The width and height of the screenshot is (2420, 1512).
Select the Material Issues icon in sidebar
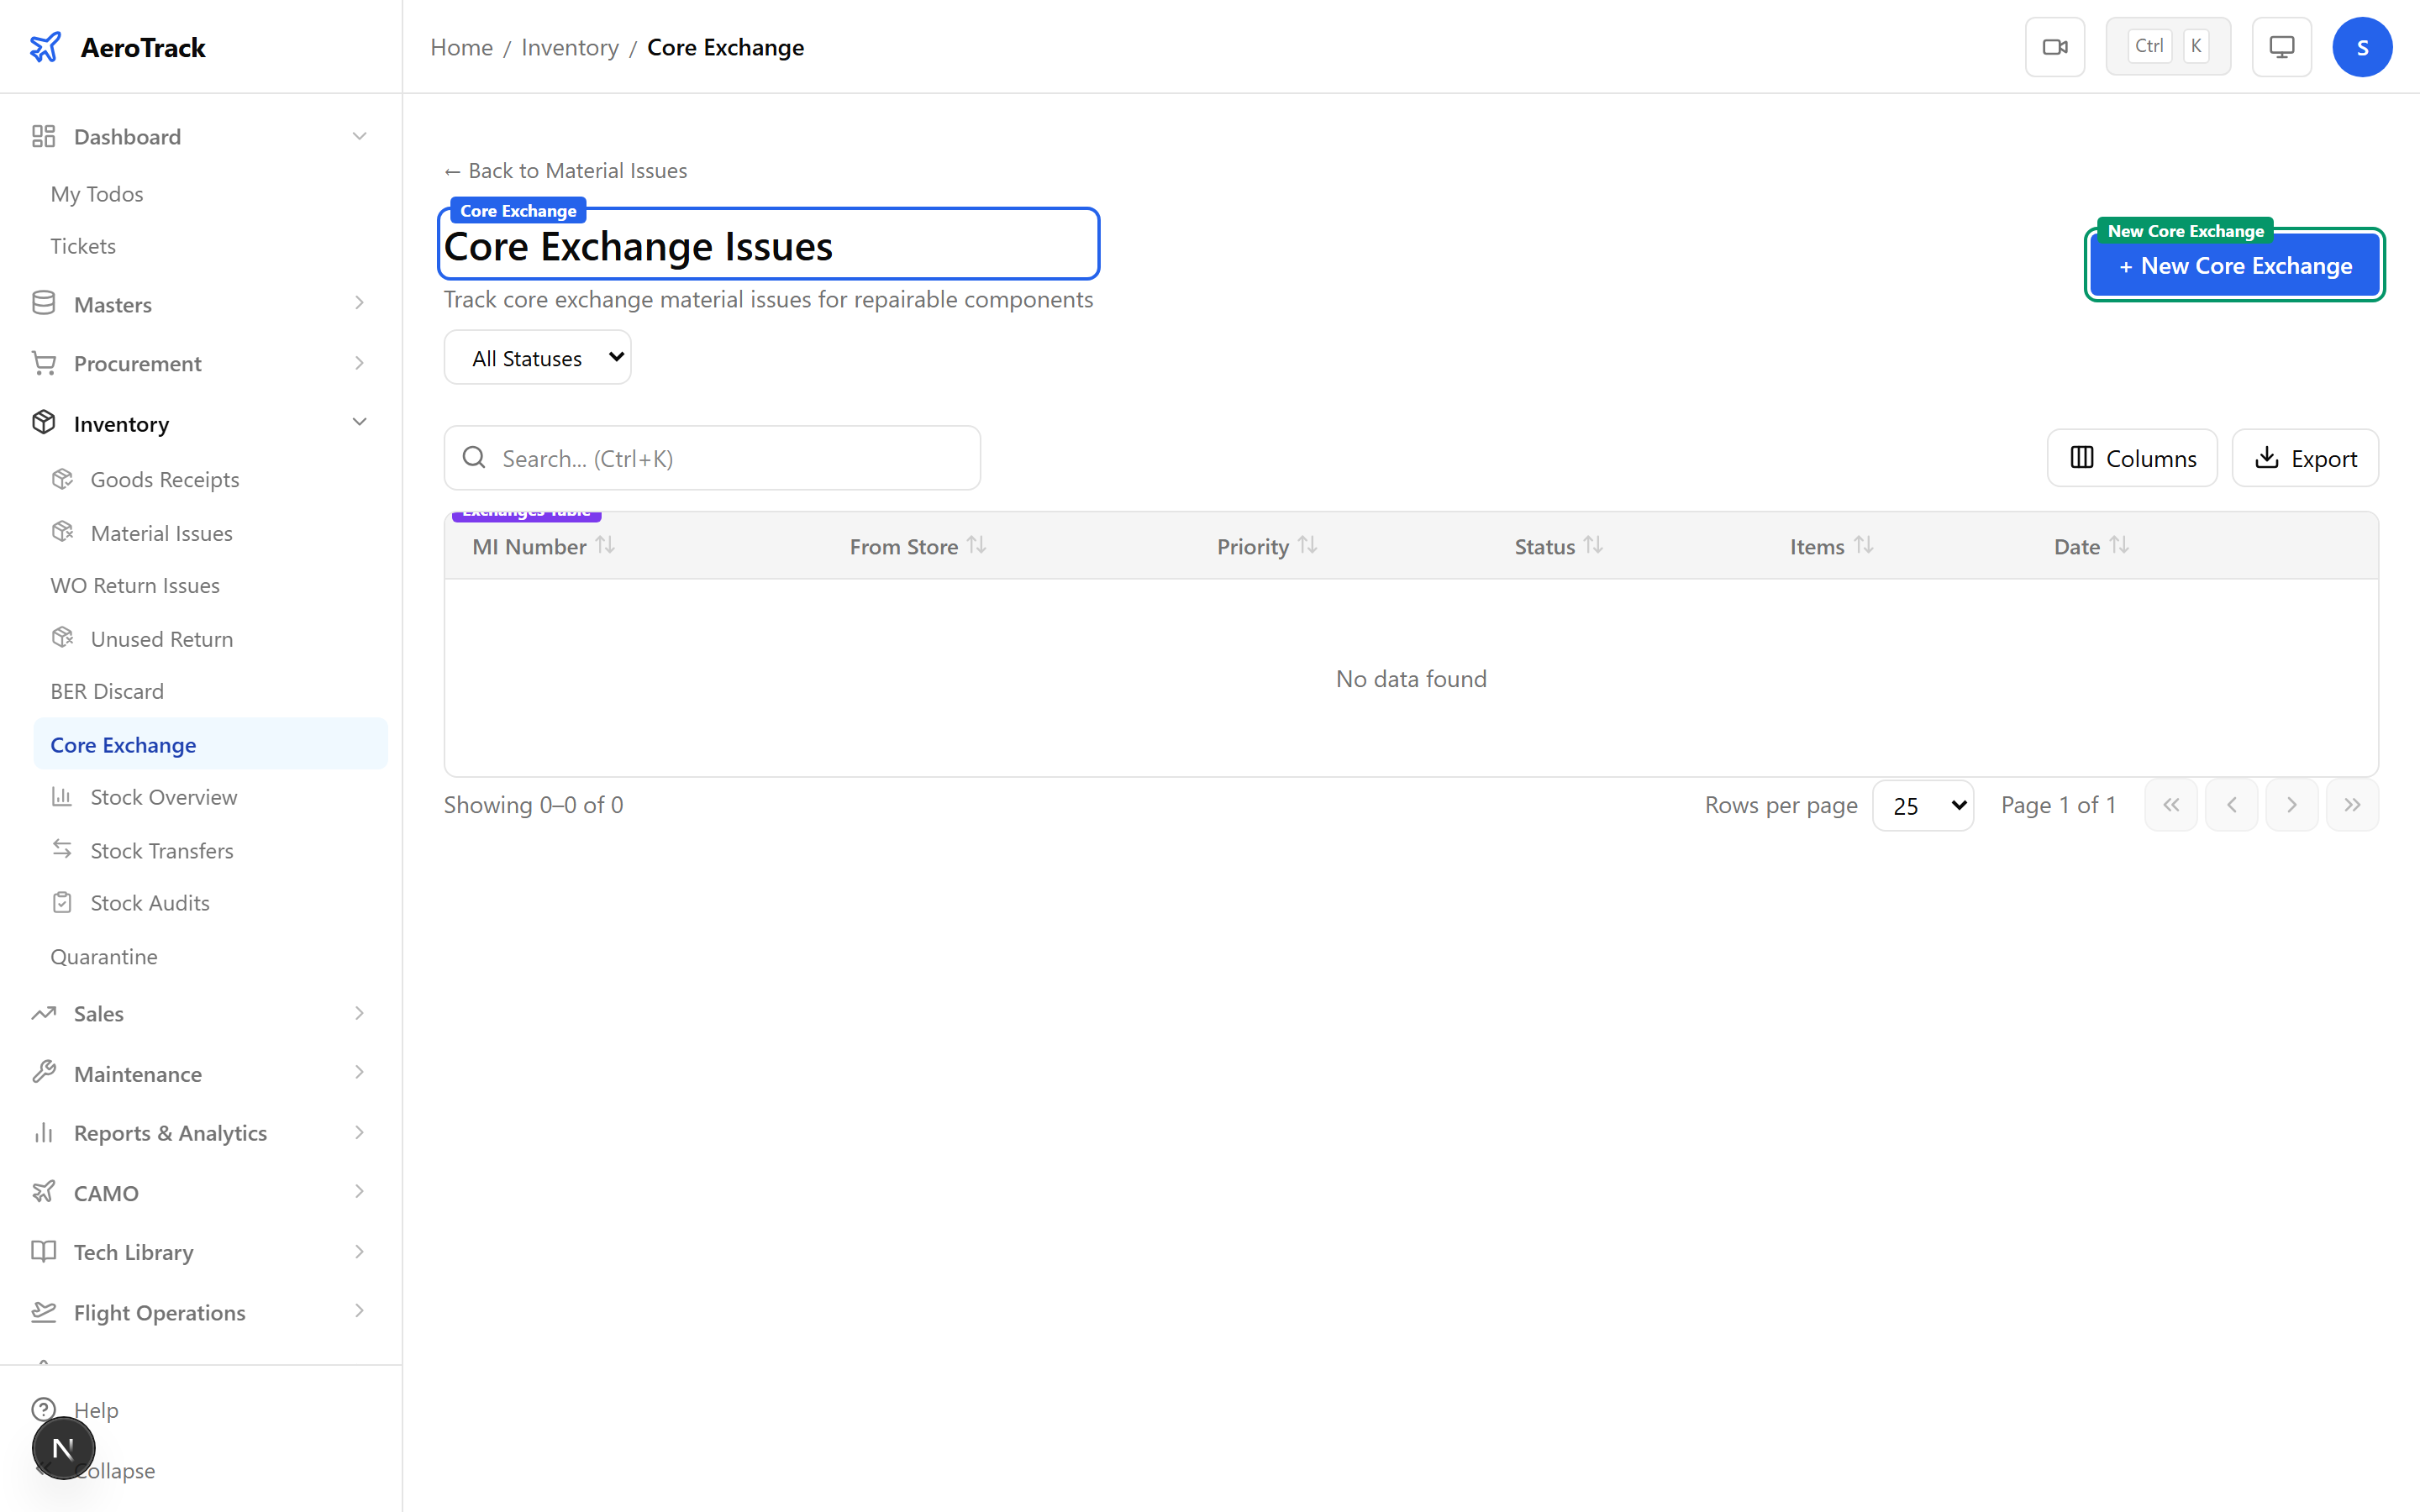tap(62, 532)
